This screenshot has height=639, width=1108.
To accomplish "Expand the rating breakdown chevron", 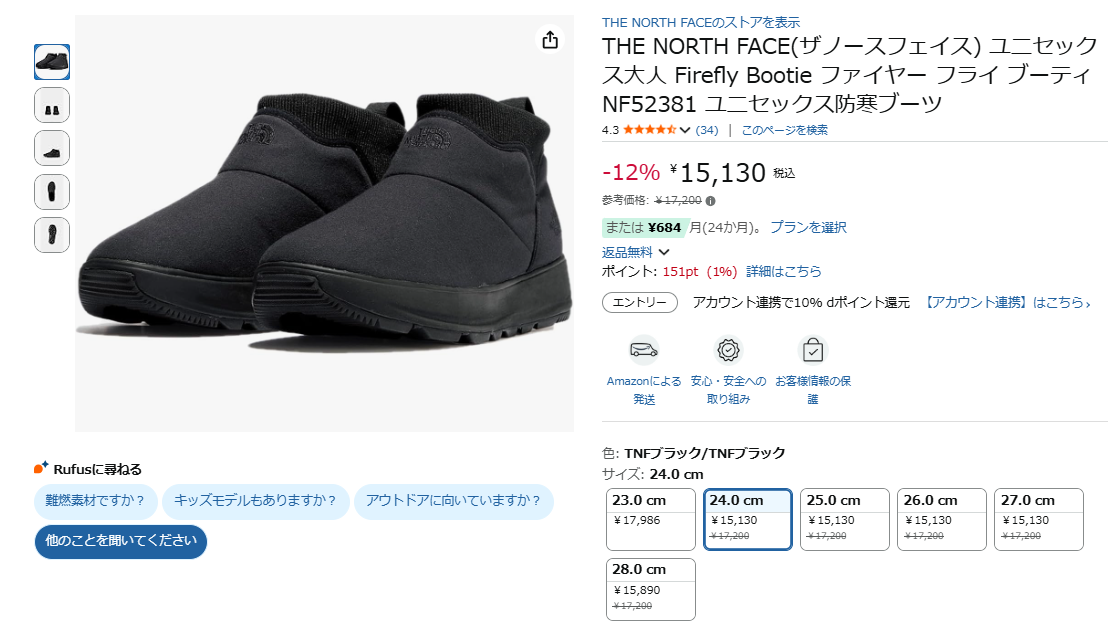I will click(685, 130).
